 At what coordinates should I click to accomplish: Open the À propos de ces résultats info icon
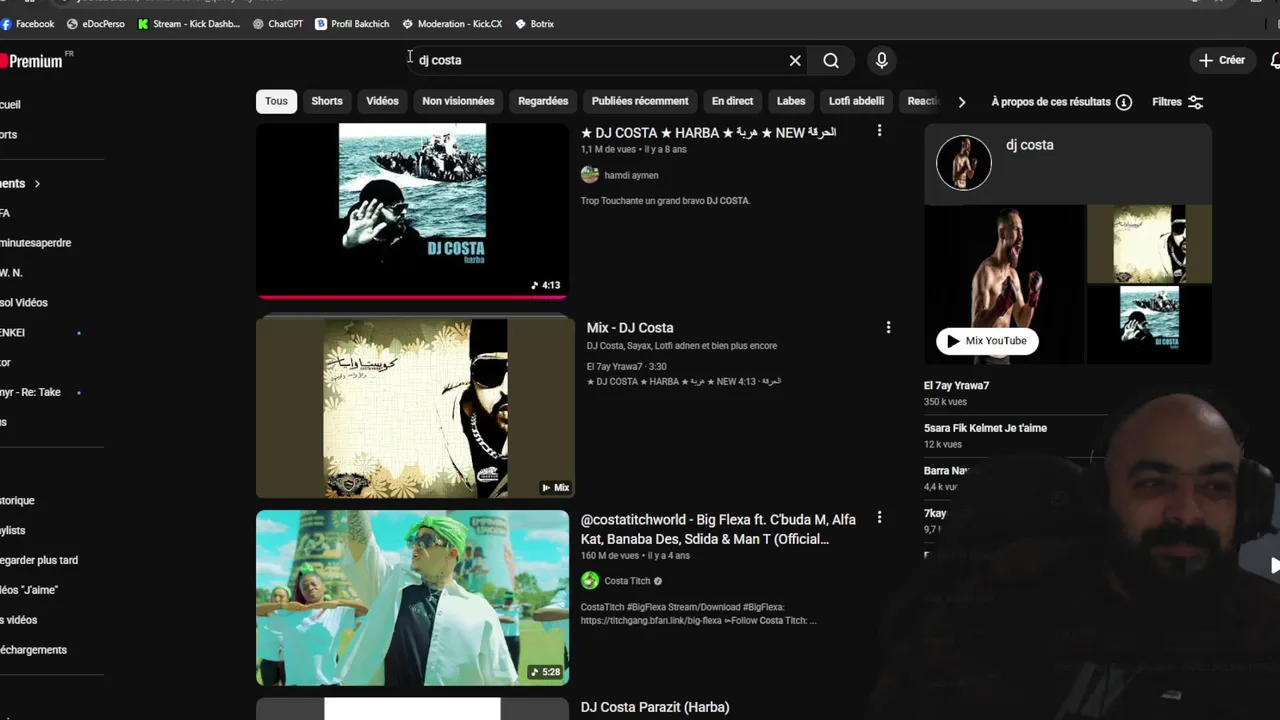tap(1124, 102)
